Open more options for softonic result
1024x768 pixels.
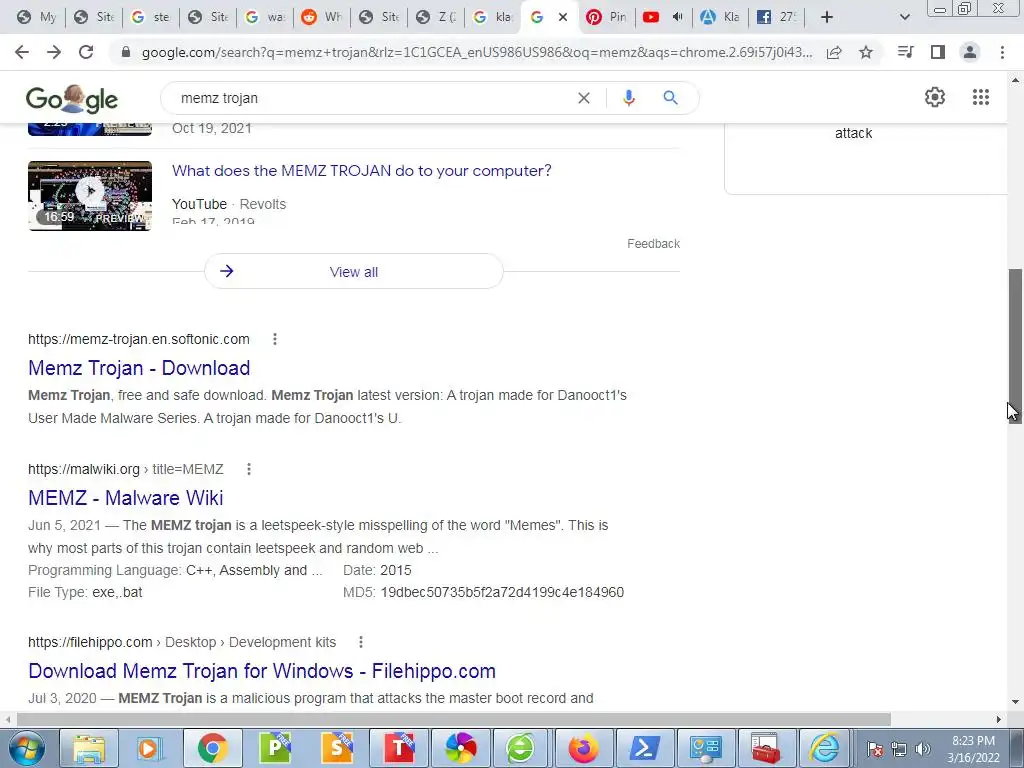(x=275, y=339)
